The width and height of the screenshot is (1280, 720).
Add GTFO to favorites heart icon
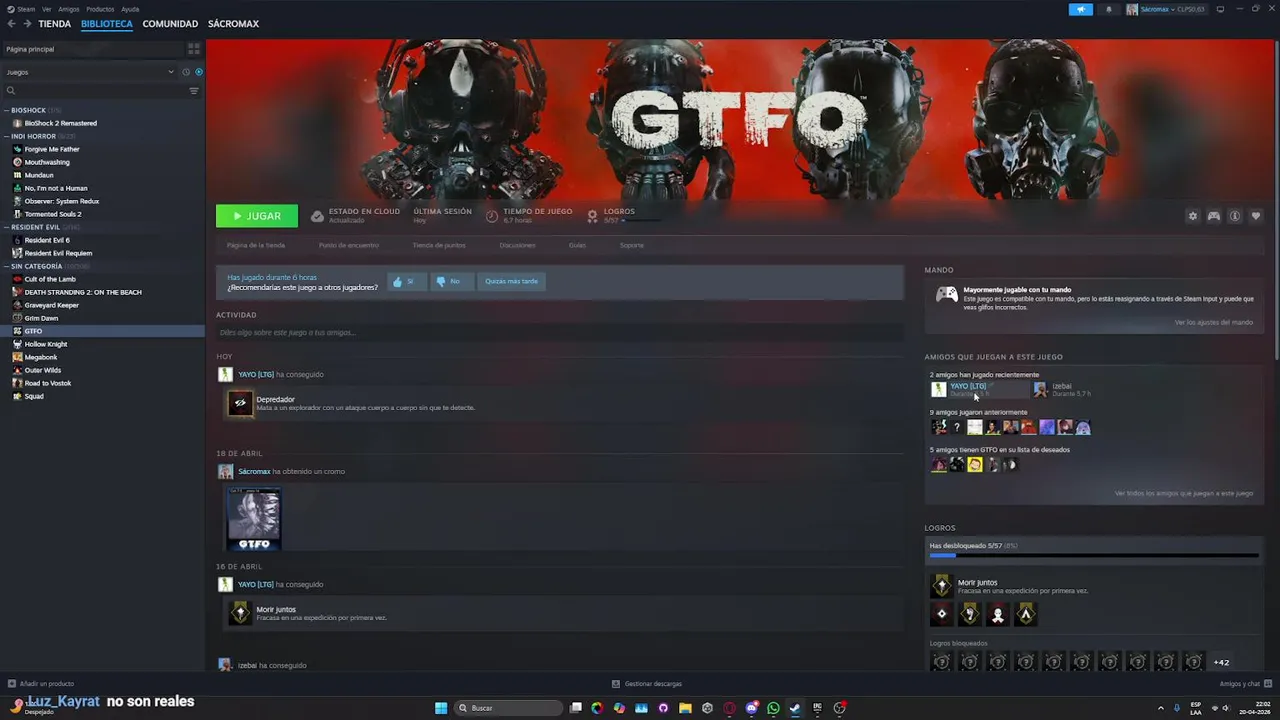point(1256,216)
